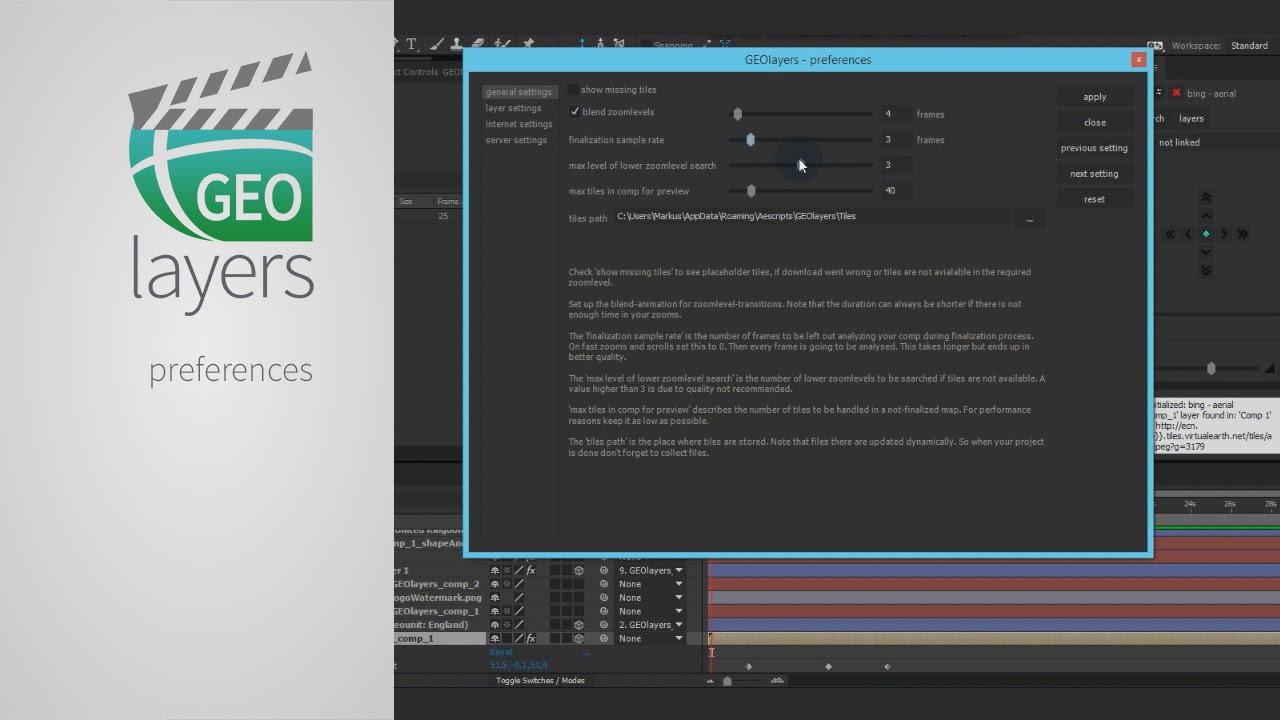
Task: Select the Eraser tool
Action: click(478, 44)
